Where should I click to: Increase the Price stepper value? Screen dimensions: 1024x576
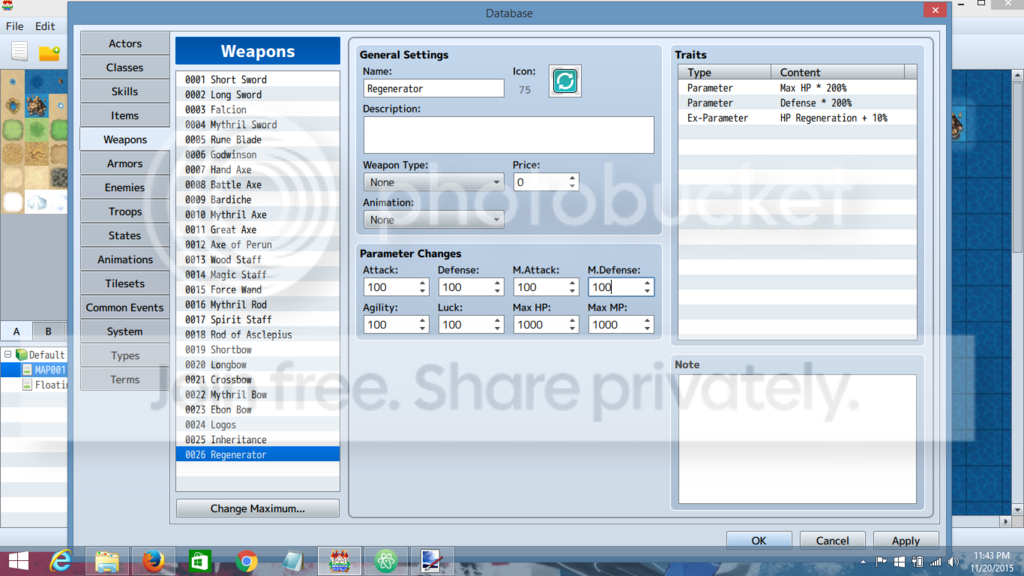point(572,178)
